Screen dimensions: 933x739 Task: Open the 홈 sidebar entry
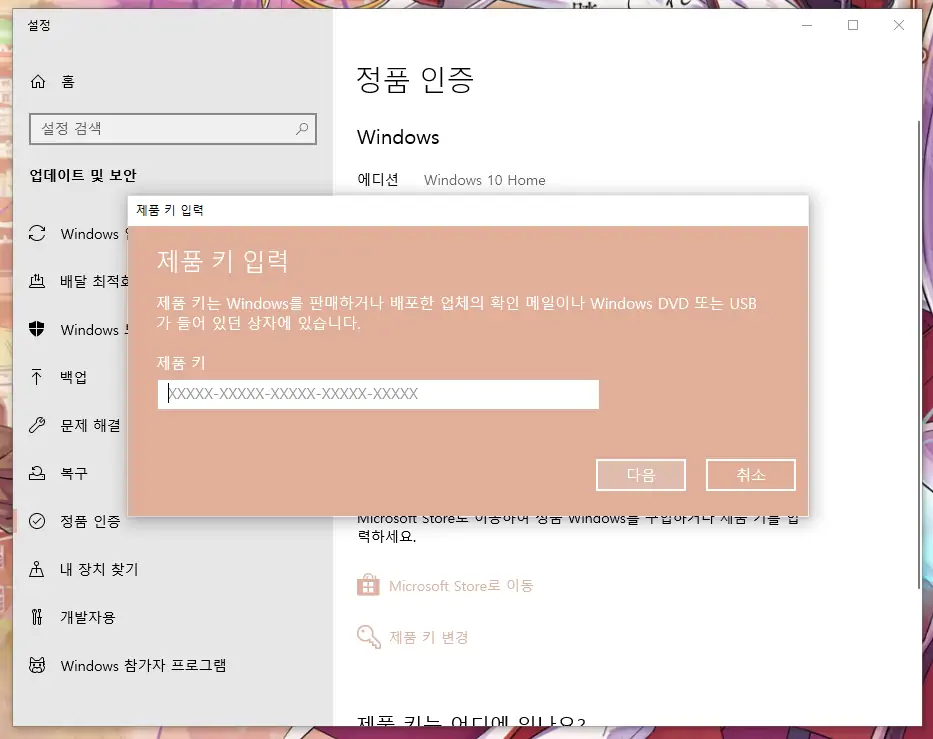click(x=68, y=82)
